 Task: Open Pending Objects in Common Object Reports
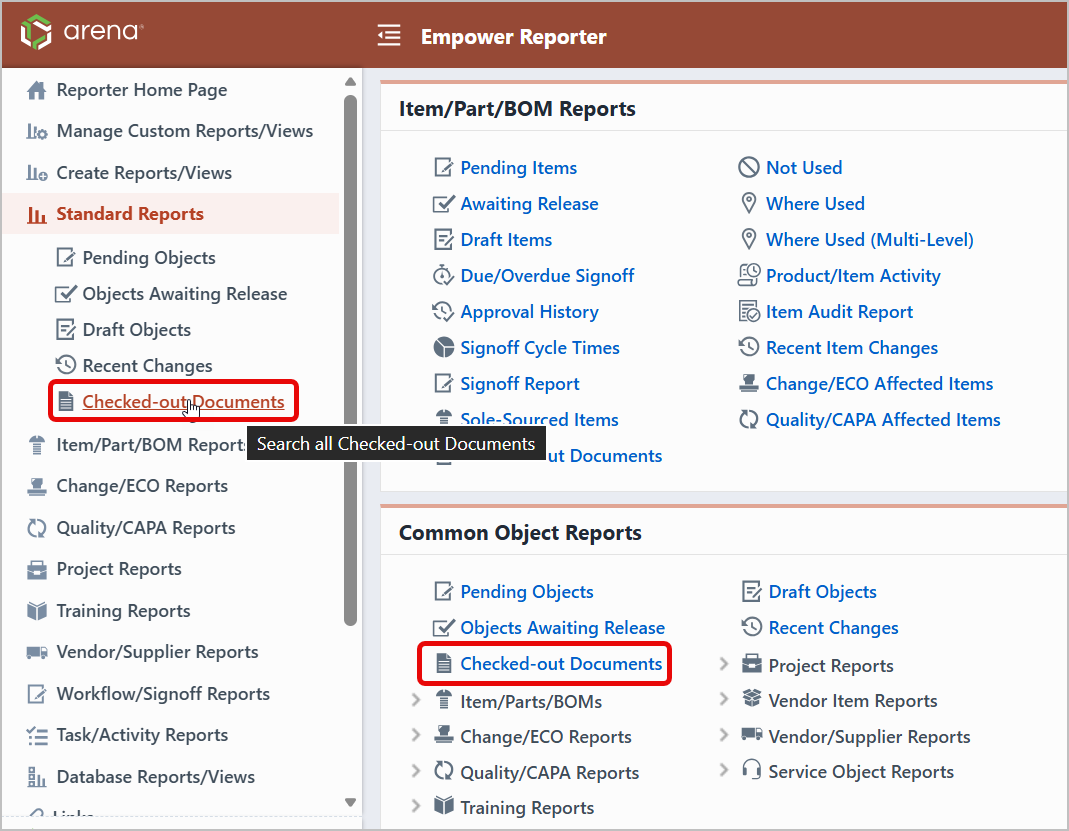coord(526,592)
